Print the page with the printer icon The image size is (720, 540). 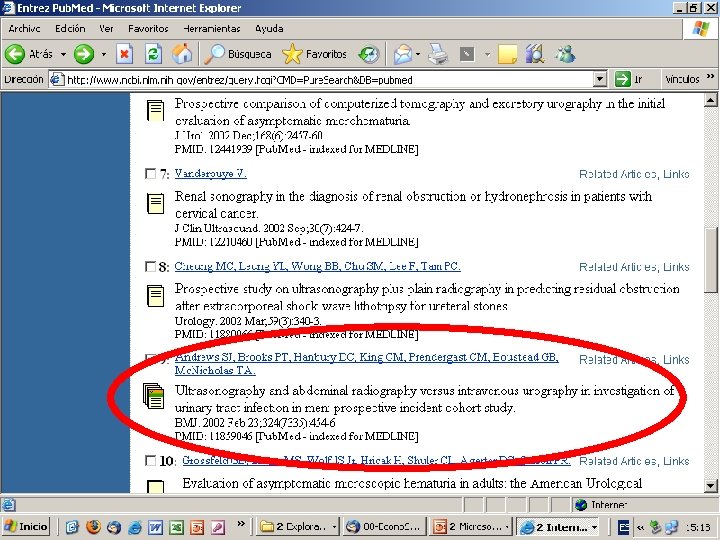tap(438, 54)
